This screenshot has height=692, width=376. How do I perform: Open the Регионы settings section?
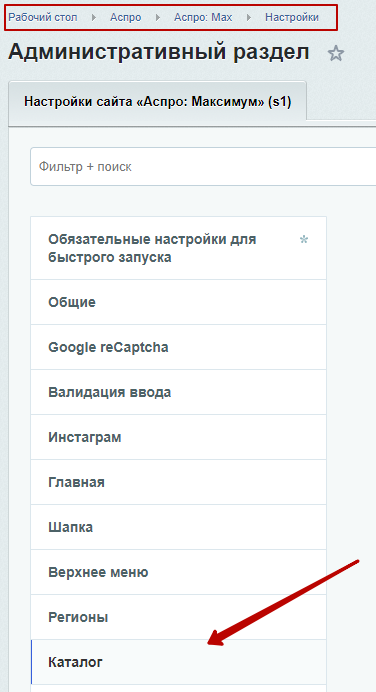point(178,617)
